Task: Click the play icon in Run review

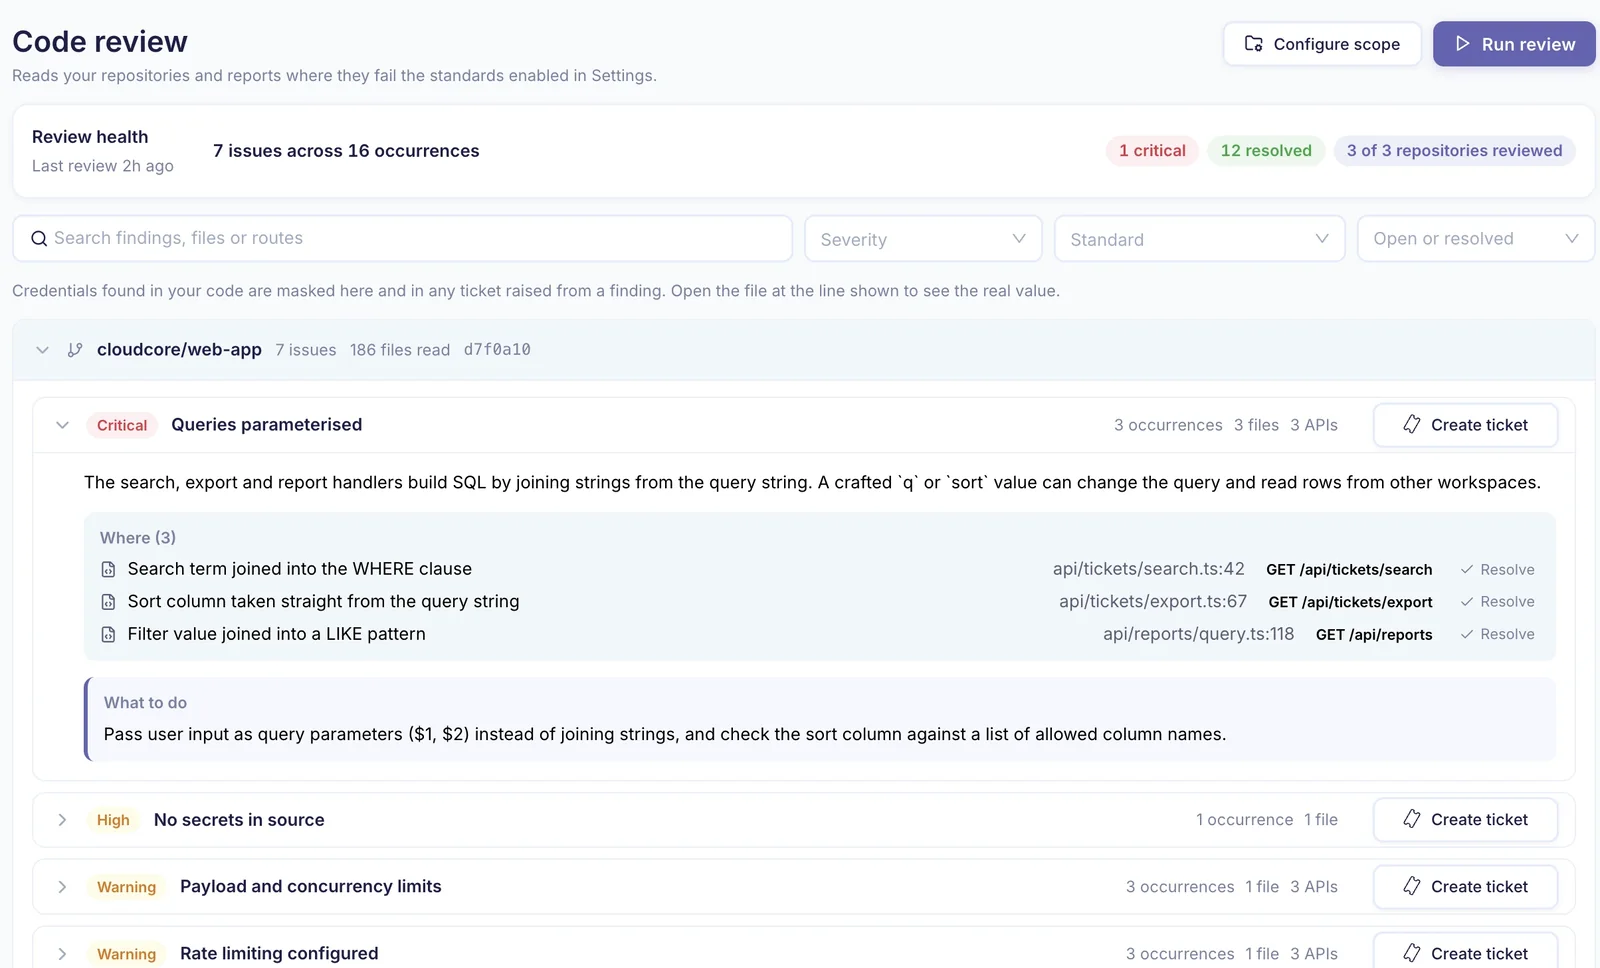Action: click(x=1463, y=44)
